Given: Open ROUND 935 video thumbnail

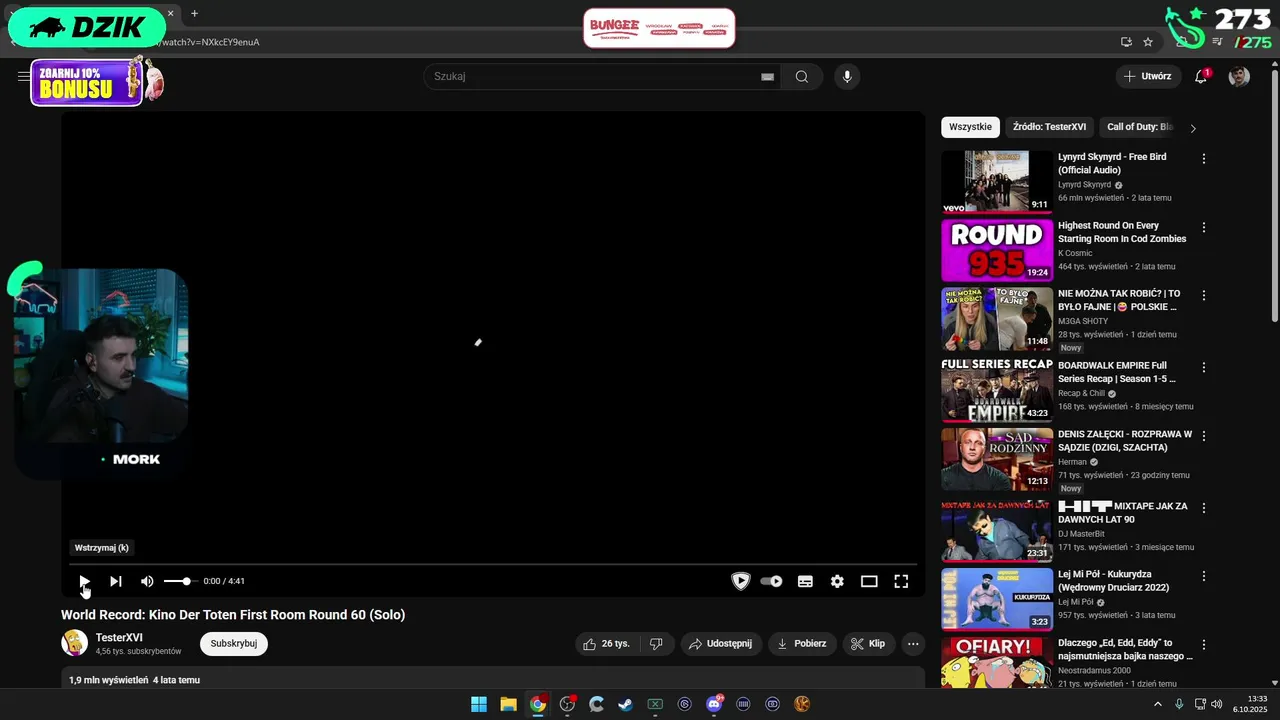Looking at the screenshot, I should pyautogui.click(x=997, y=250).
